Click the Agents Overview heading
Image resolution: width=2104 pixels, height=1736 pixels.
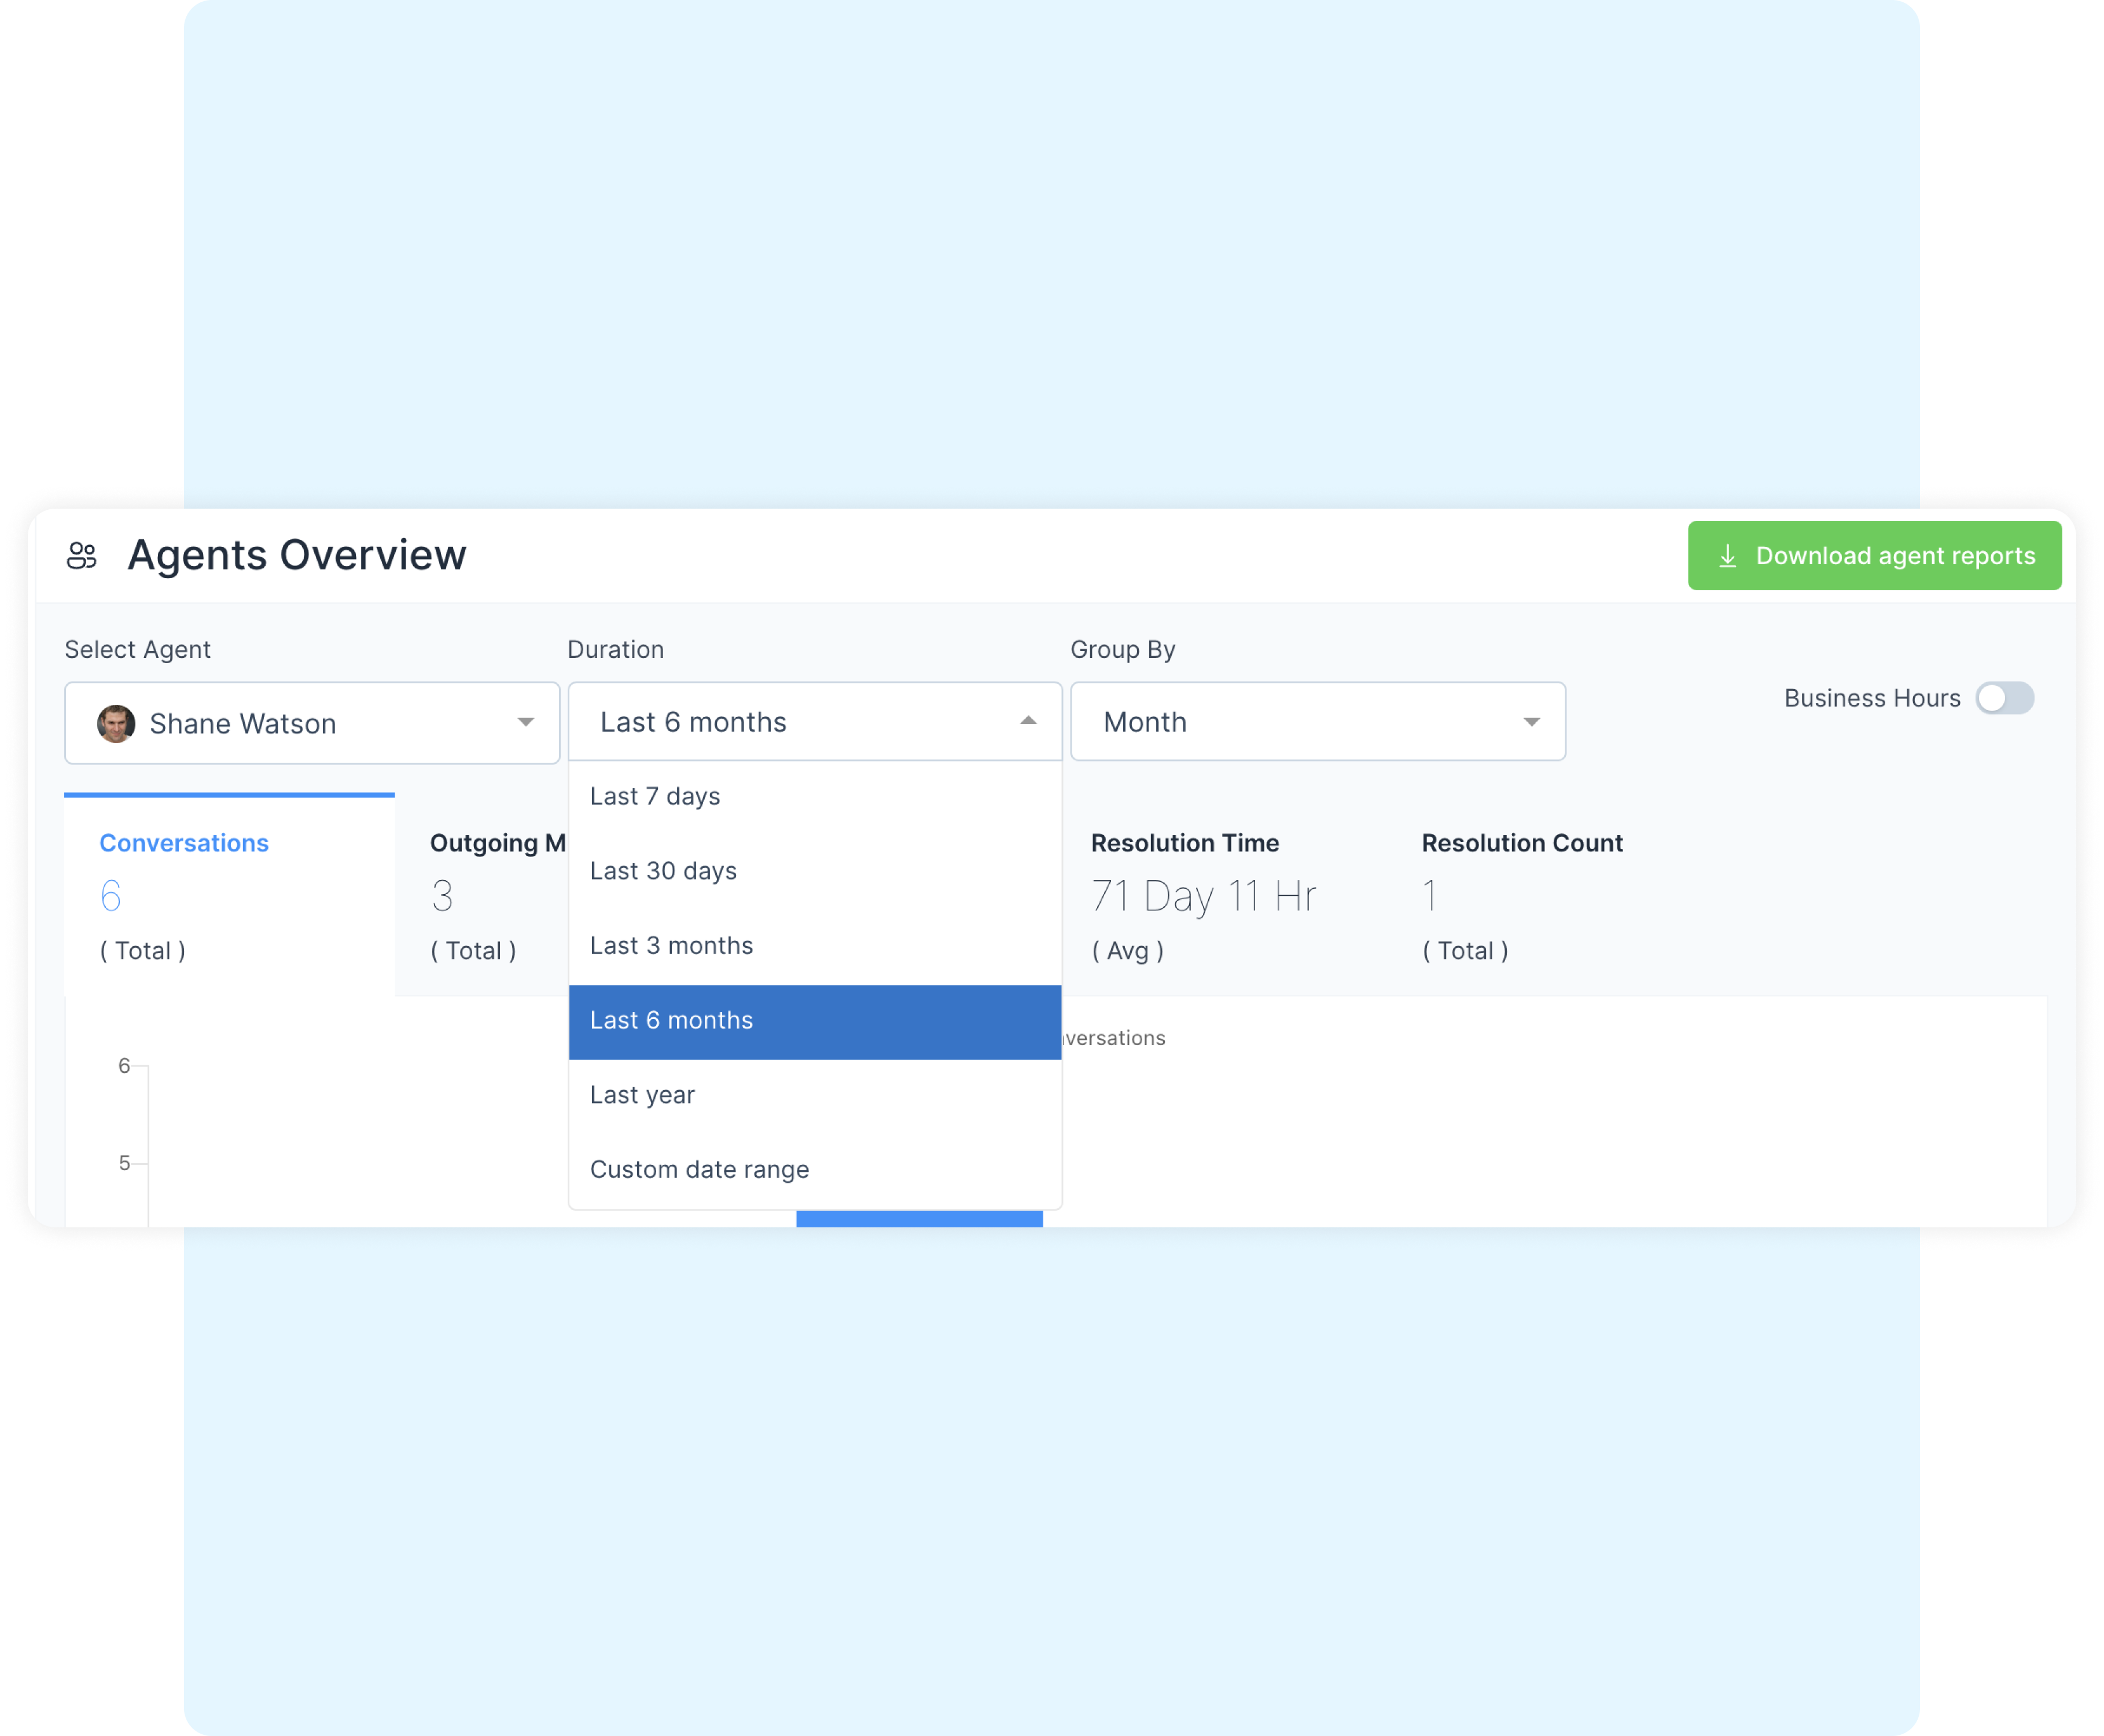297,555
